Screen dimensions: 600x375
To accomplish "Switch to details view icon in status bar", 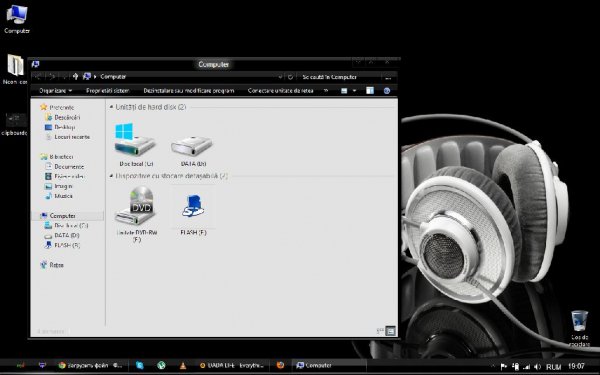I will [x=380, y=331].
